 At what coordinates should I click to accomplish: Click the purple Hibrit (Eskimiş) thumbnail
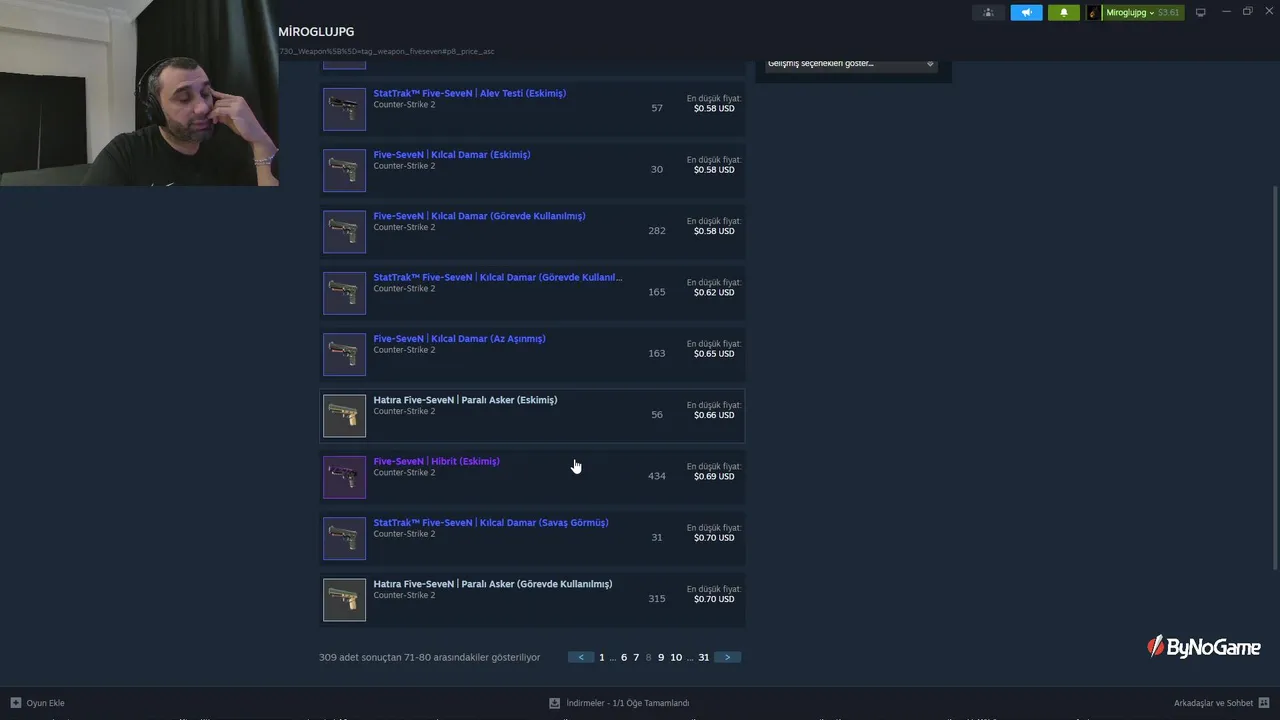(344, 477)
